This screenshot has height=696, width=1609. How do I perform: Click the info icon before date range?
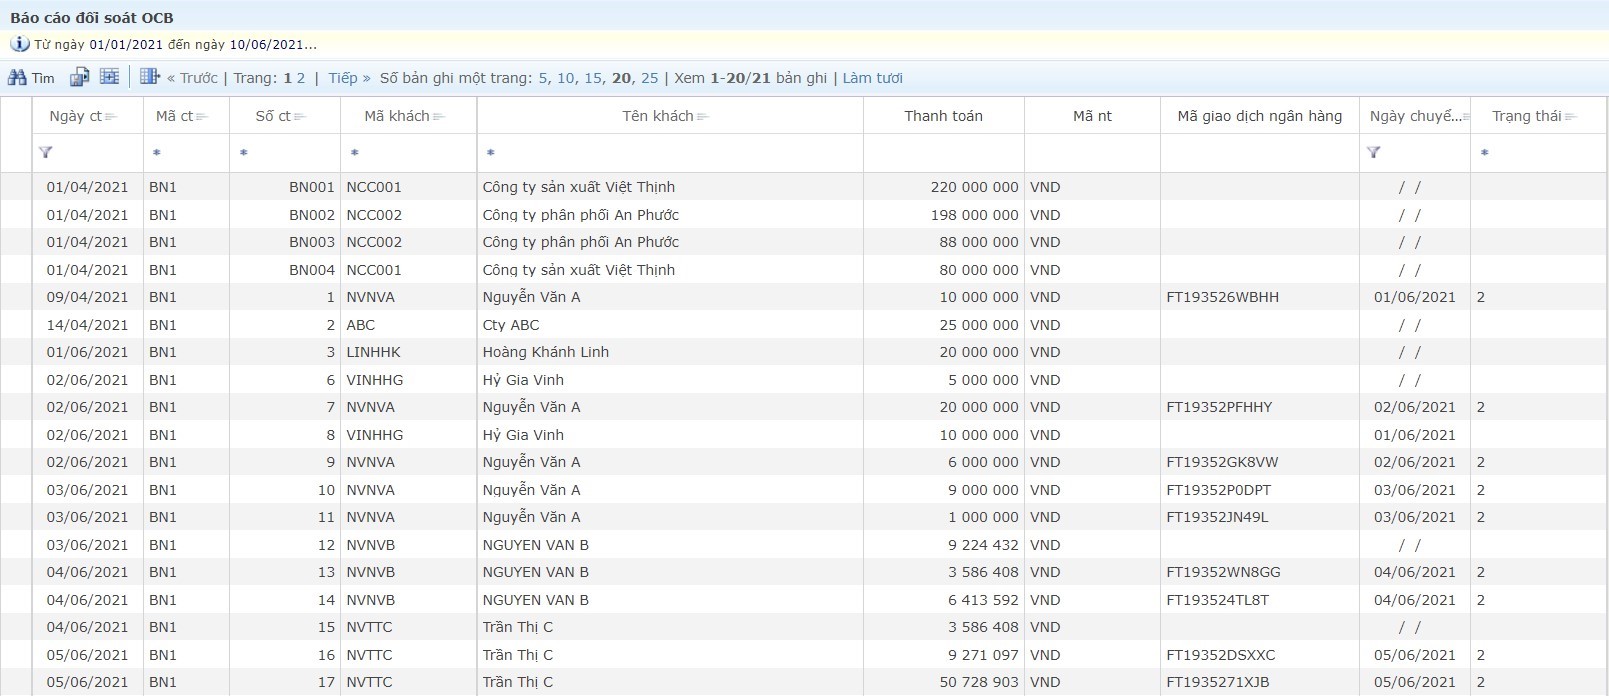(x=19, y=45)
